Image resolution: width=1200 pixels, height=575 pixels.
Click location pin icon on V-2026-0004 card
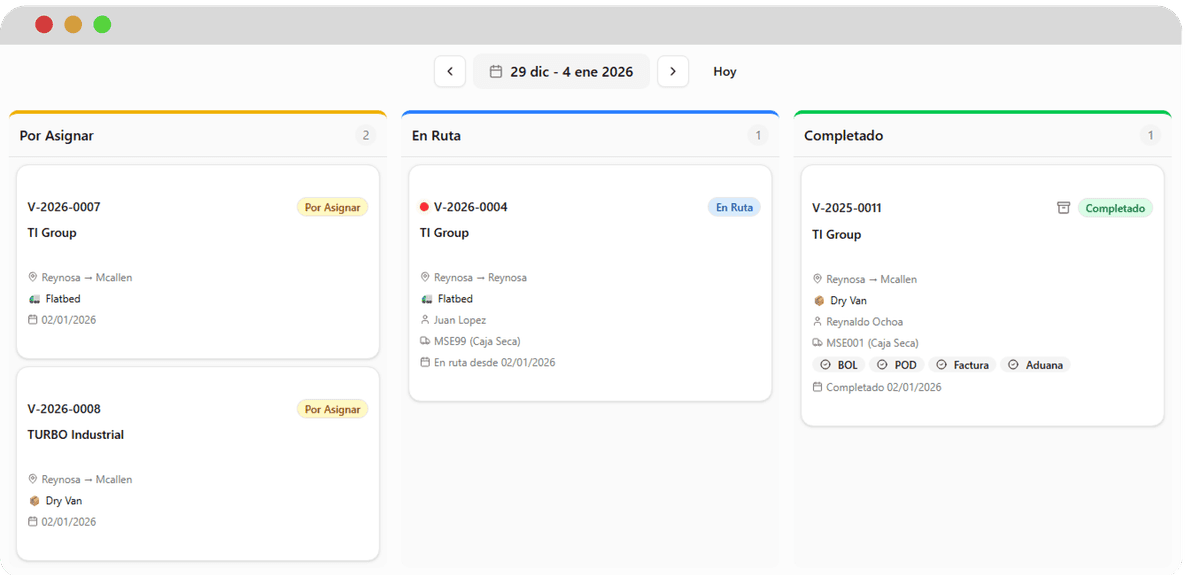425,278
